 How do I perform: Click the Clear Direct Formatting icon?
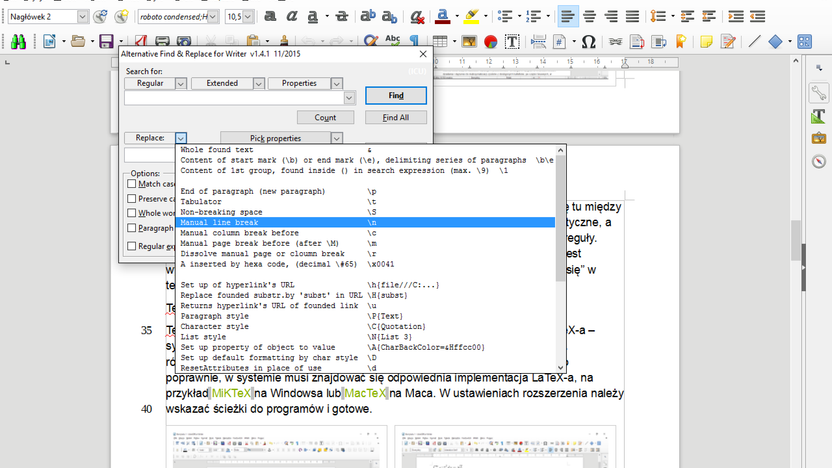(417, 16)
